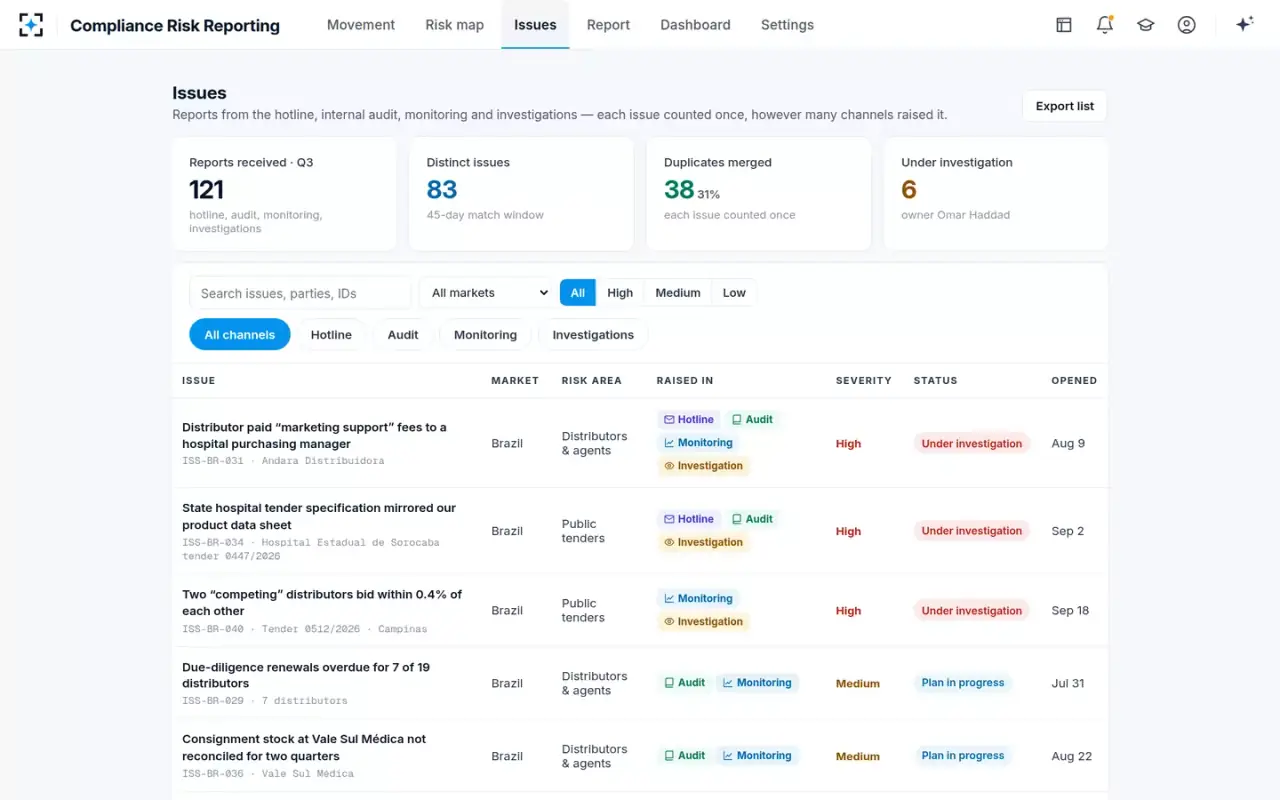Go to the Dashboard tab
Image resolution: width=1280 pixels, height=800 pixels.
695,25
